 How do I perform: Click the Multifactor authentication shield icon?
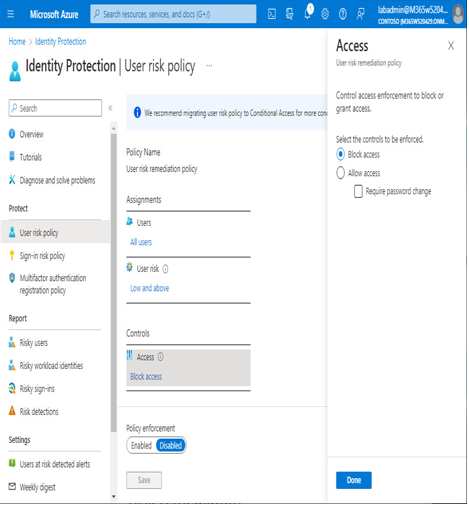(12, 278)
